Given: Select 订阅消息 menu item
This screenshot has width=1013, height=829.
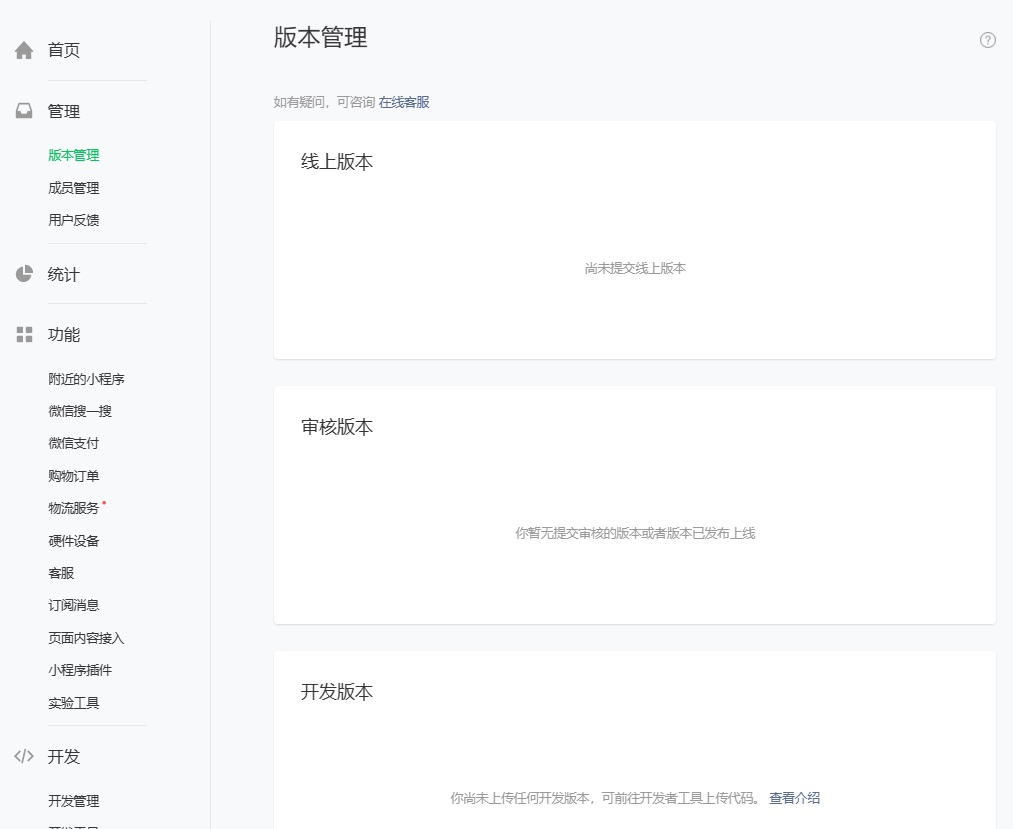Looking at the screenshot, I should (74, 605).
